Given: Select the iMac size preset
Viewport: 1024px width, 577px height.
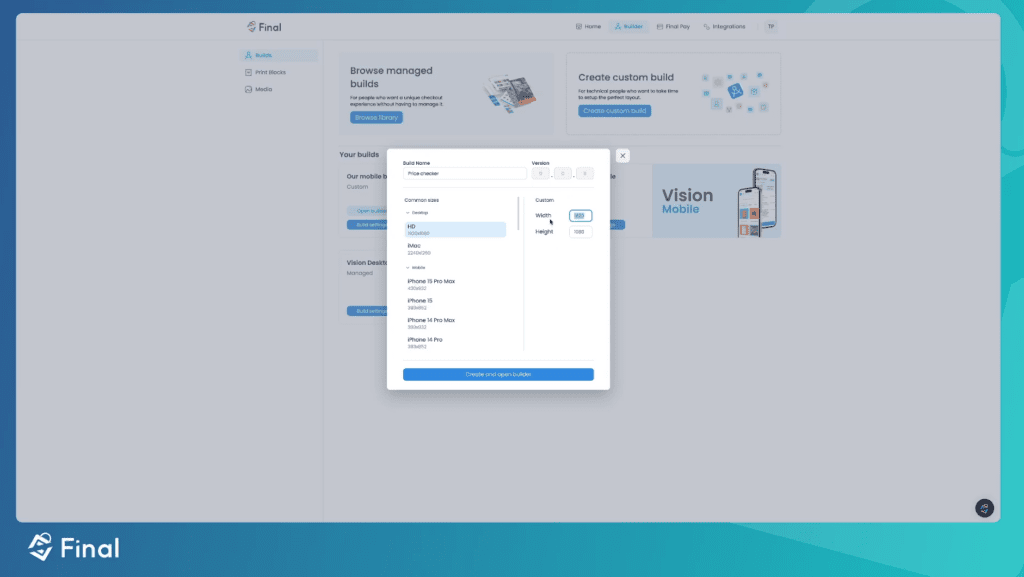Looking at the screenshot, I should point(455,248).
